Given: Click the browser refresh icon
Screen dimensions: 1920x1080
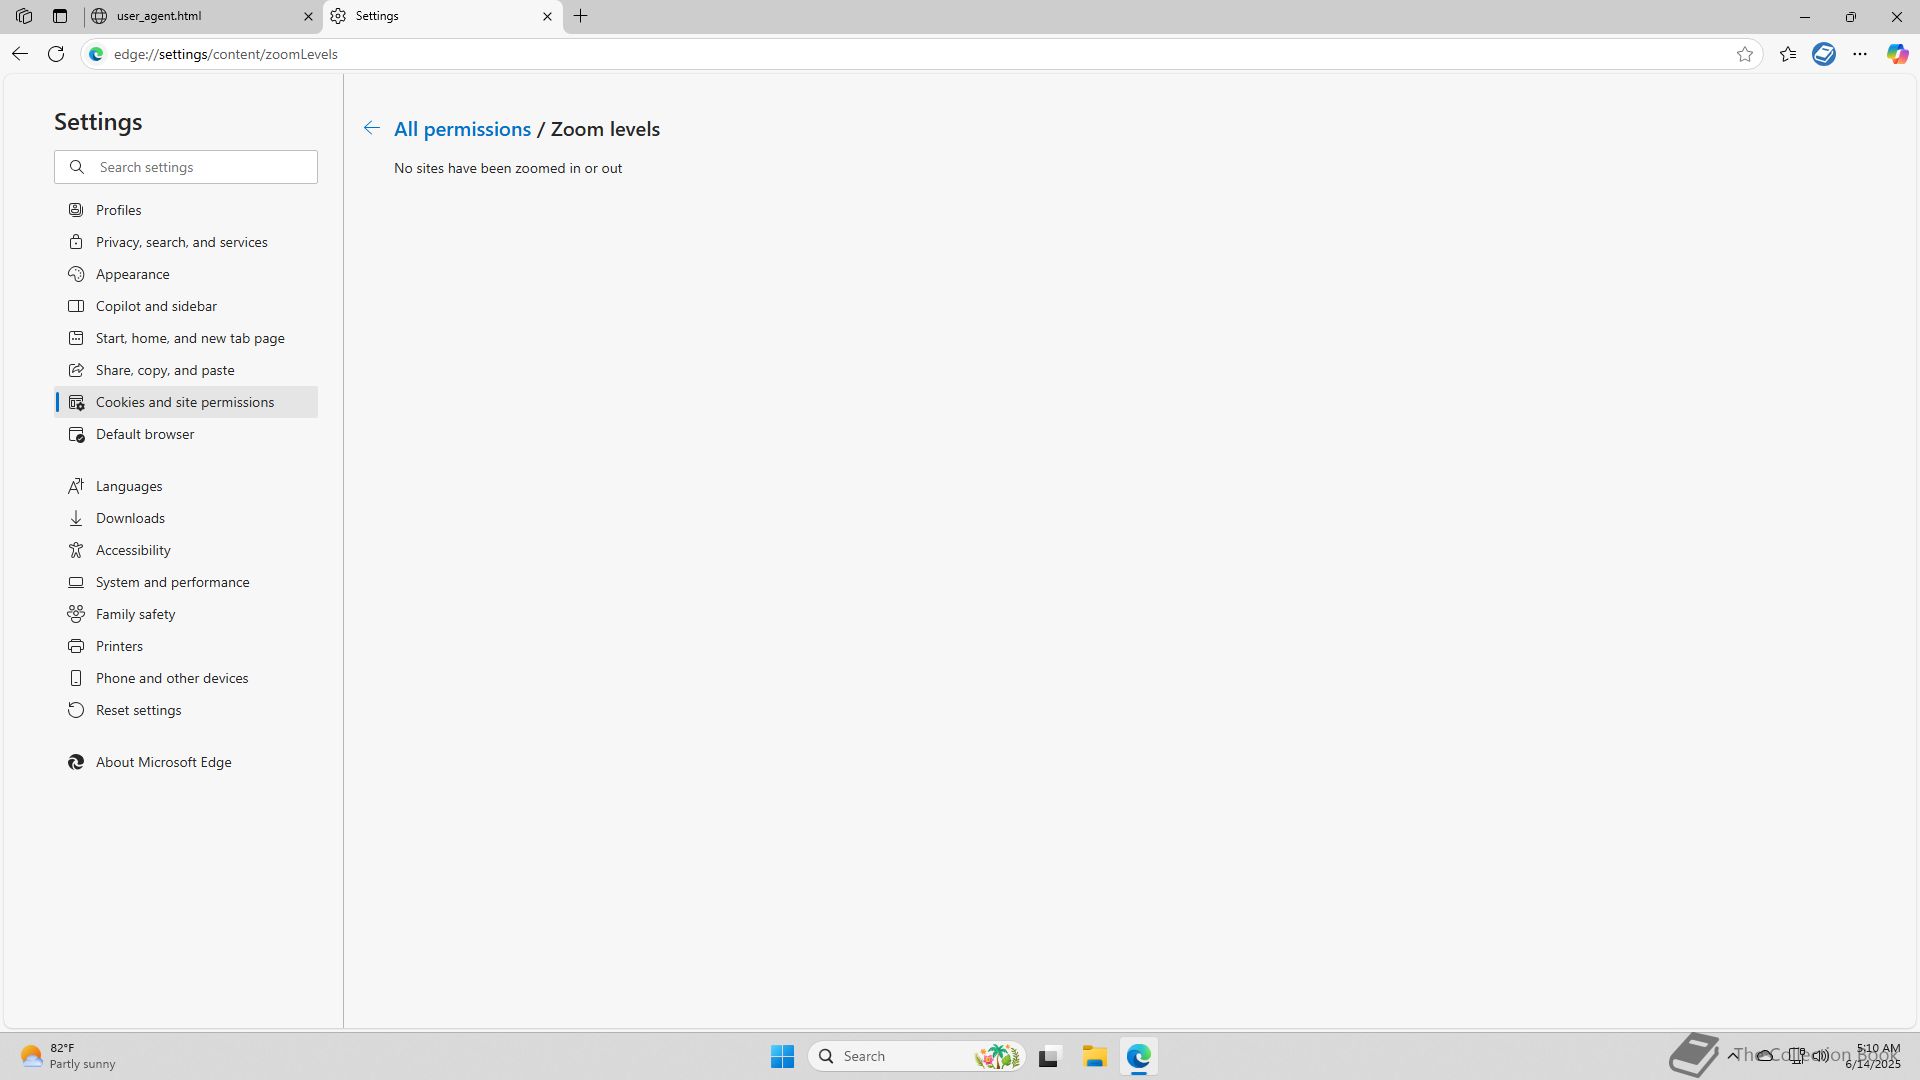Looking at the screenshot, I should 56,54.
